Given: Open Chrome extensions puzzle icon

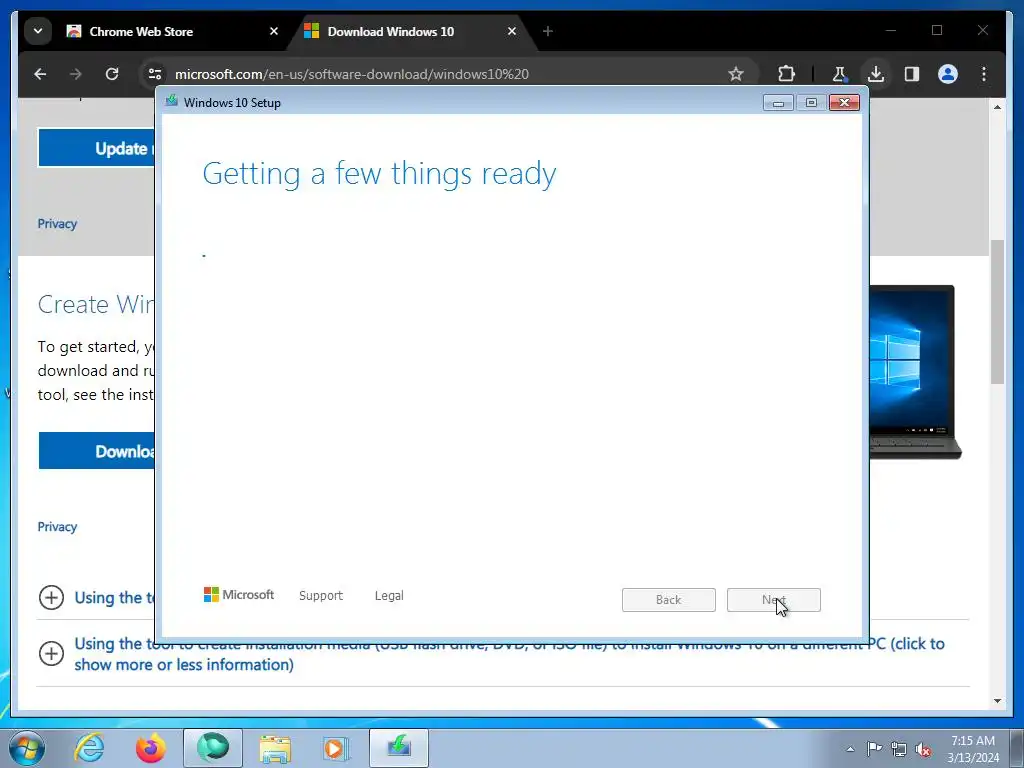Looking at the screenshot, I should click(786, 74).
